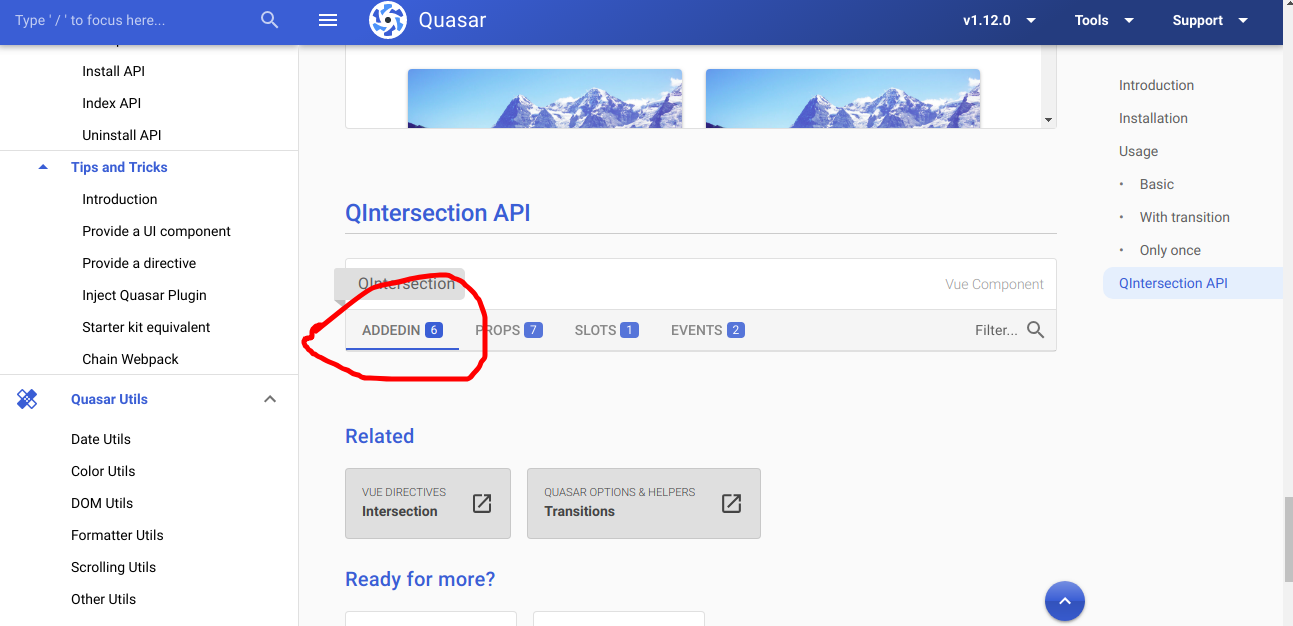Click the hamburger menu icon
Viewport: 1293px width, 626px height.
click(328, 20)
